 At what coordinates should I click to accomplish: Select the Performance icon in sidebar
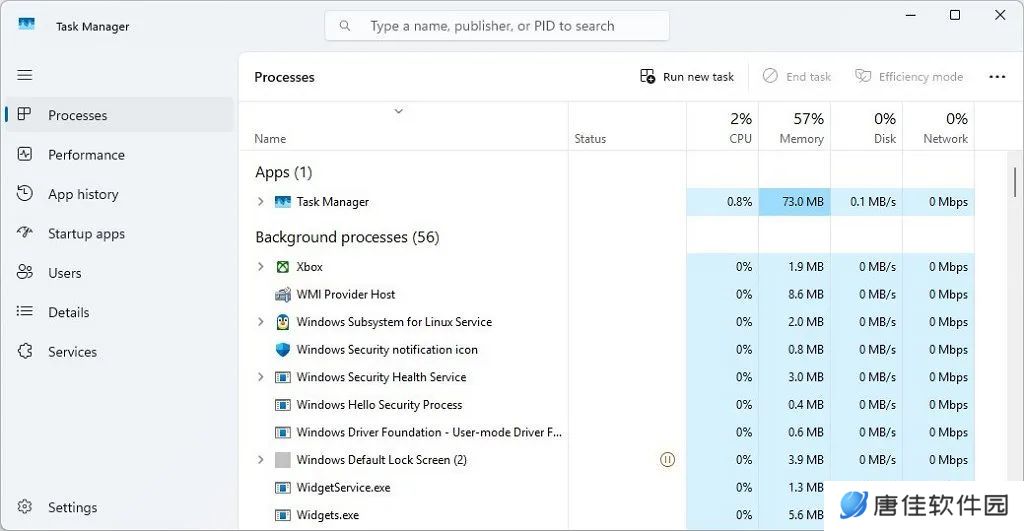pos(25,154)
